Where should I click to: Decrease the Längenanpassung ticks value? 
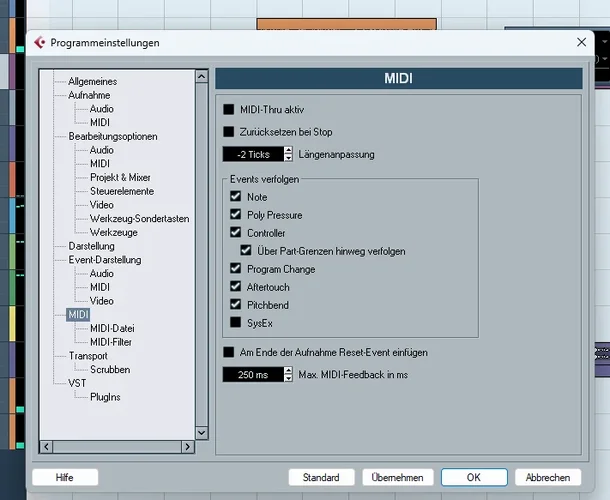288,158
